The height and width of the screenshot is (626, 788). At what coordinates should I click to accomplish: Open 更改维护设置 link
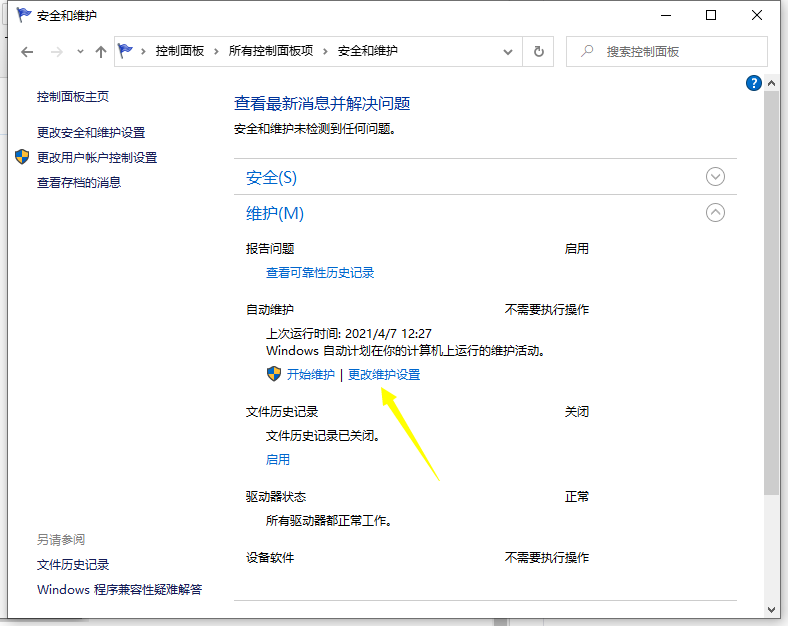pos(384,374)
